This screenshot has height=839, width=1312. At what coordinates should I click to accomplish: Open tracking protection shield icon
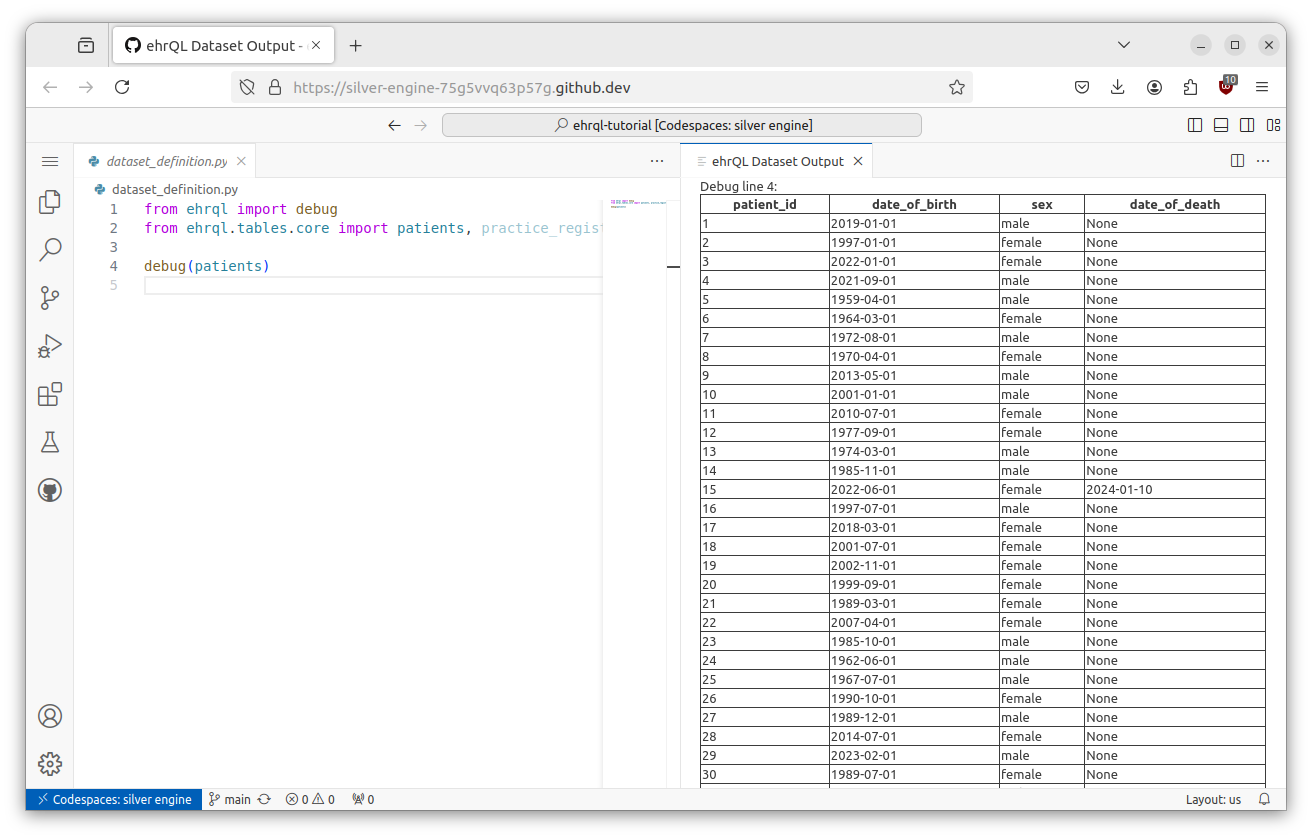tap(248, 87)
